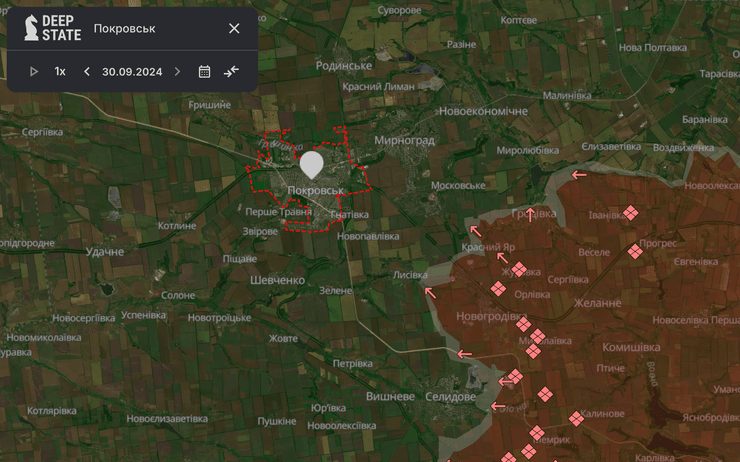Click the Покровськ search field text
This screenshot has width=740, height=462.
pyautogui.click(x=124, y=28)
